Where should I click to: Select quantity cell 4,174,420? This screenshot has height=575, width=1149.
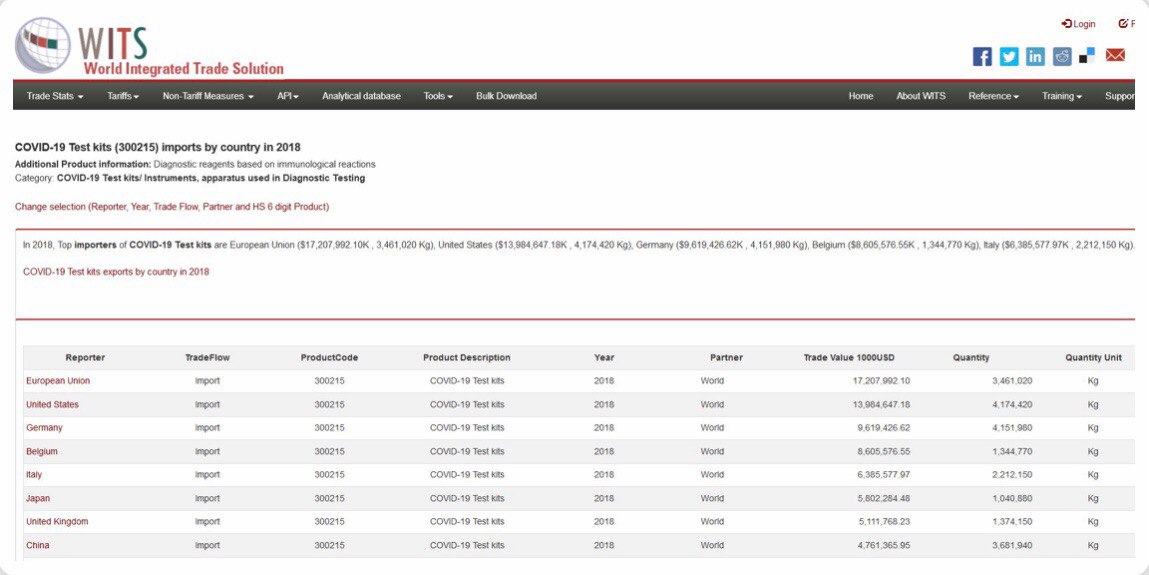tap(1012, 404)
